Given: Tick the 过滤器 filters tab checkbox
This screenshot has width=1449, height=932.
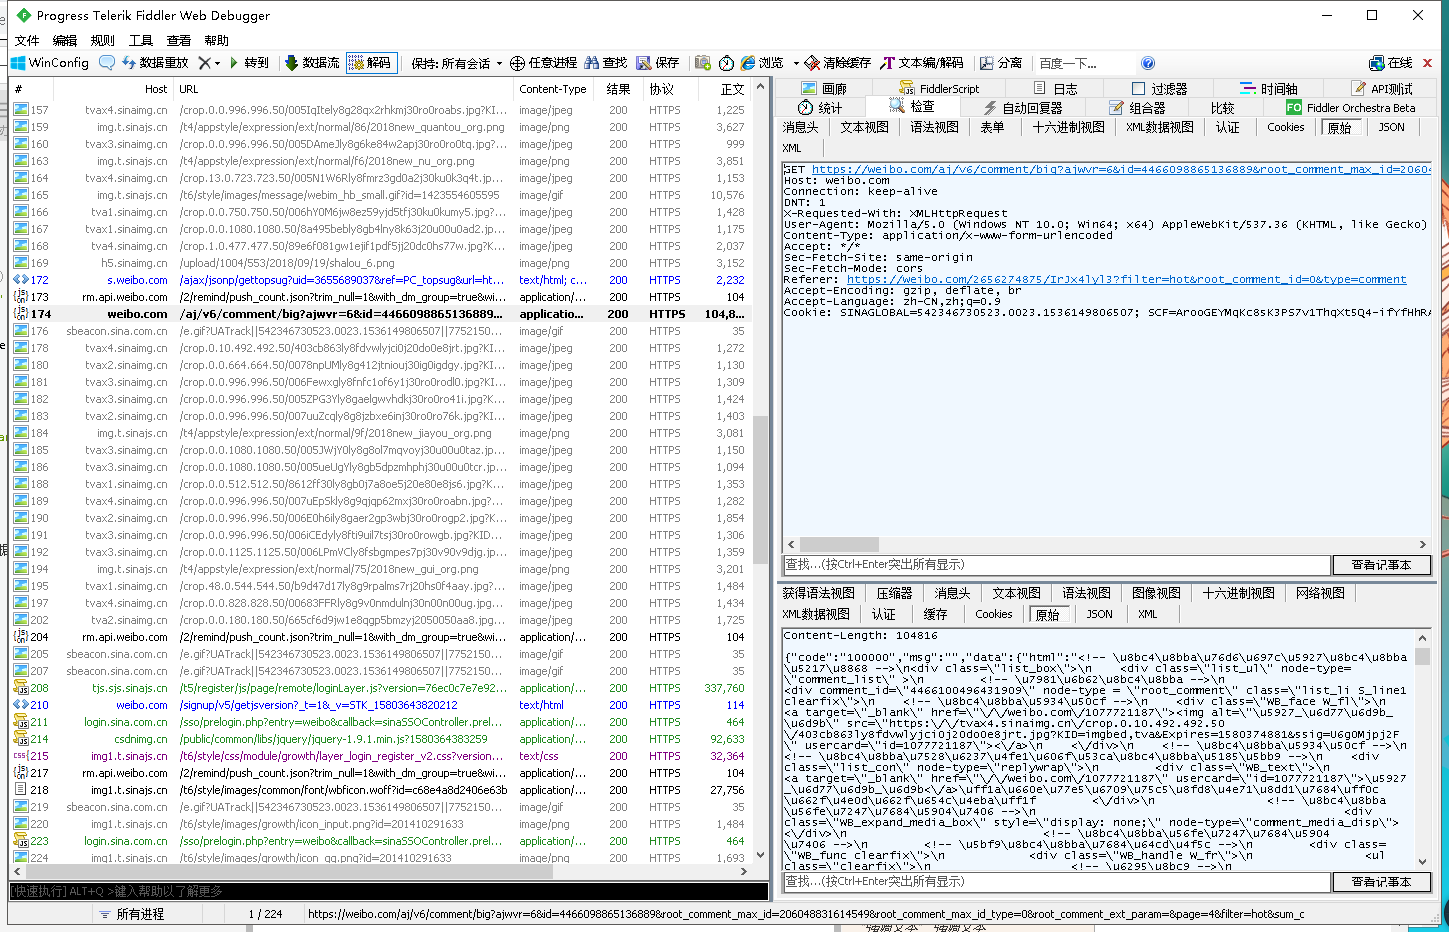Looking at the screenshot, I should coord(1138,88).
